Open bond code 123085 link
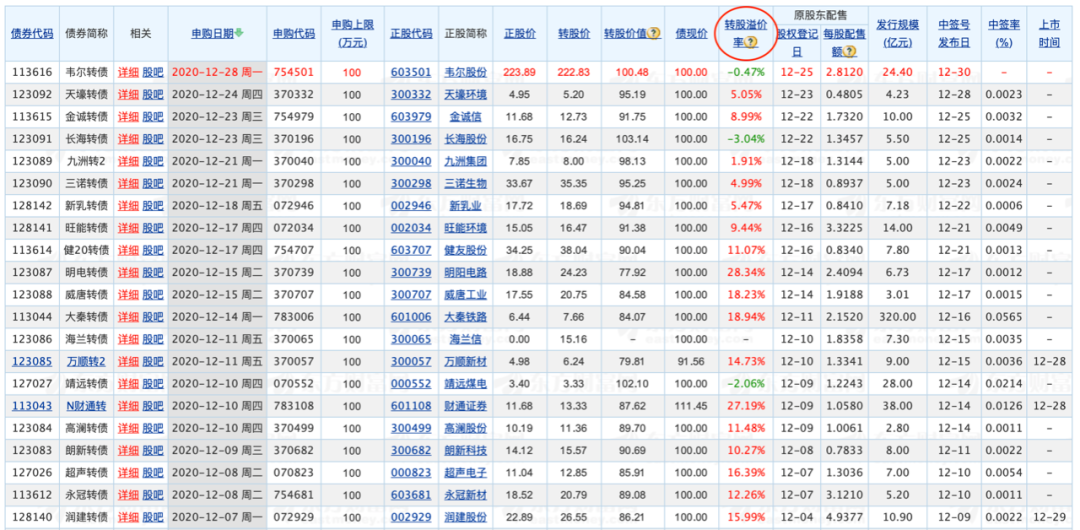The image size is (1080, 530). point(32,361)
